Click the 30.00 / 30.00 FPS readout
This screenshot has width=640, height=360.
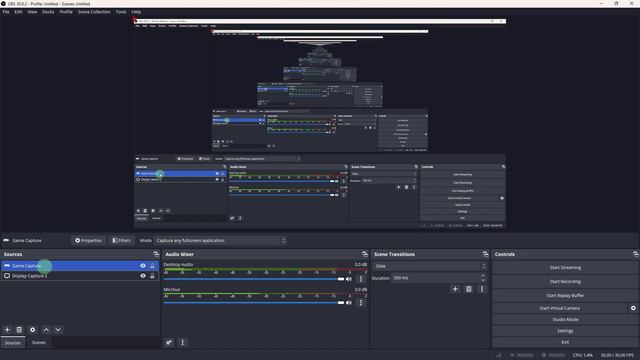point(617,355)
